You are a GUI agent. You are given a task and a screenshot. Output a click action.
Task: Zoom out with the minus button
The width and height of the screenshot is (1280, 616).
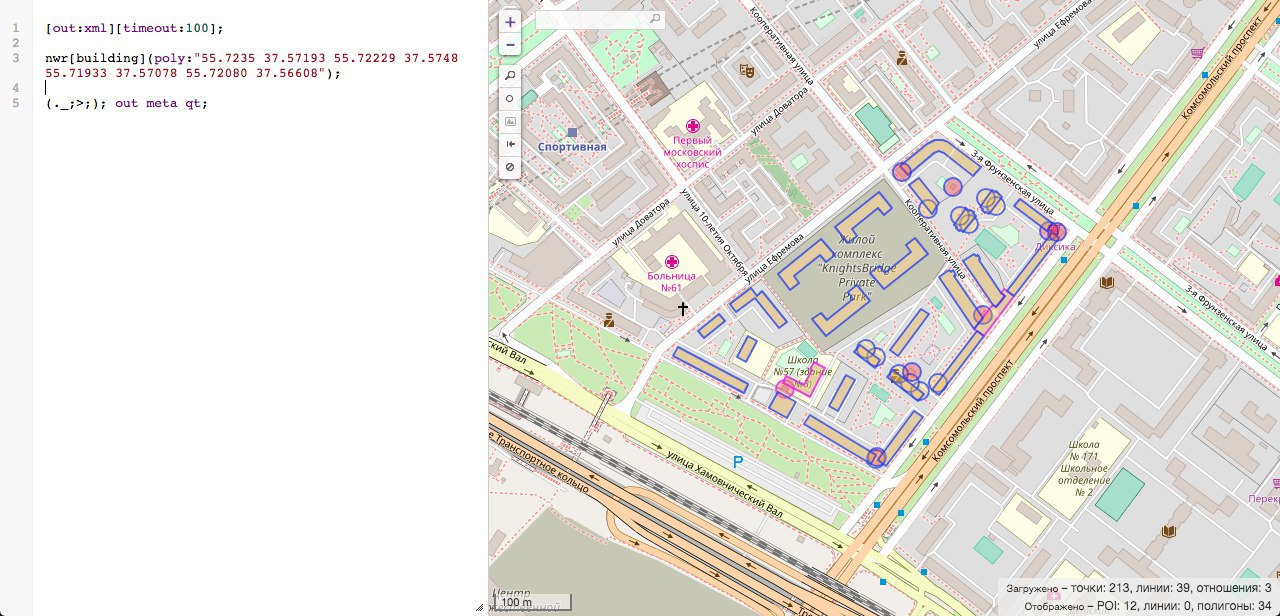[510, 45]
